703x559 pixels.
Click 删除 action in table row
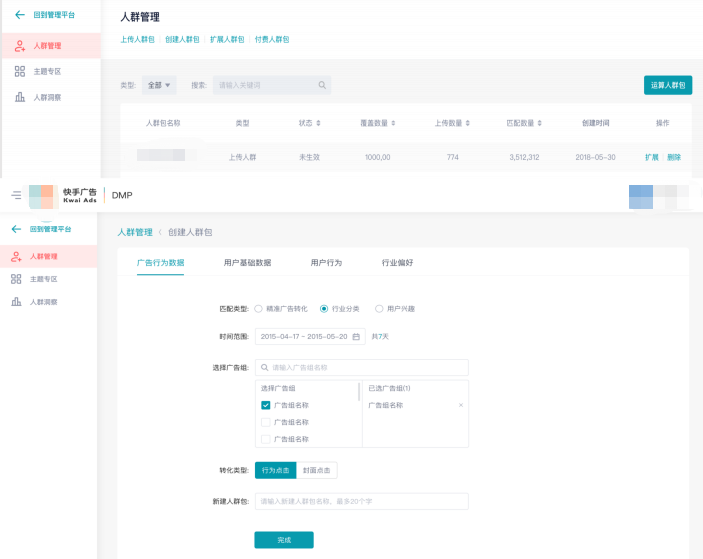(x=674, y=157)
